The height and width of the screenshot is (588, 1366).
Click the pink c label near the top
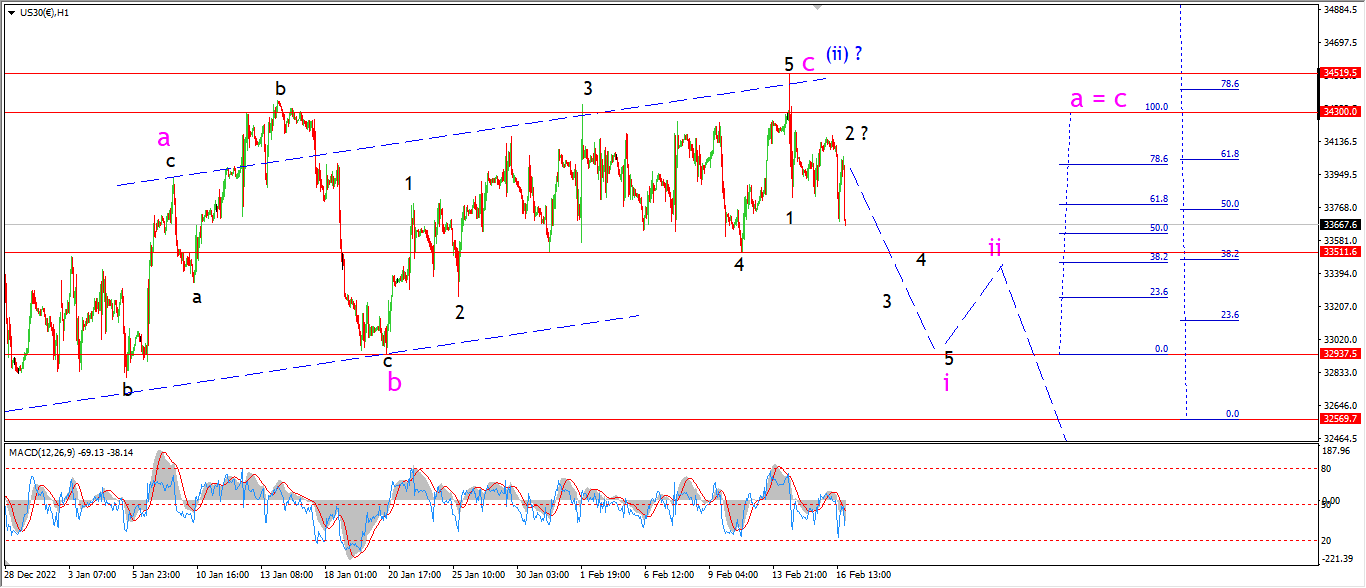[x=808, y=62]
